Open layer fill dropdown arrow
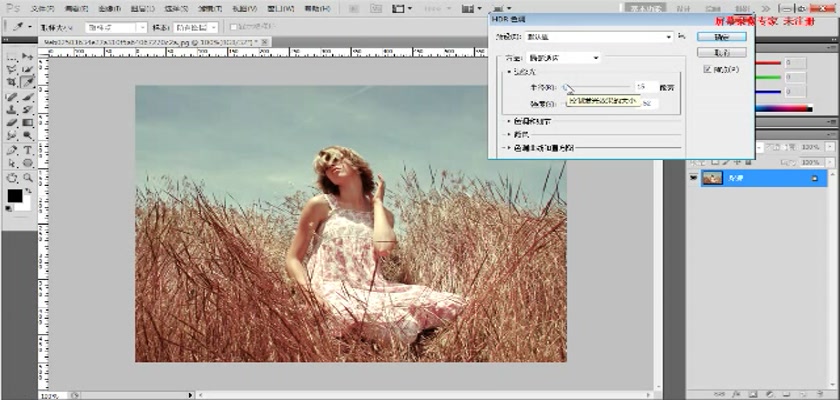The image size is (840, 400). [830, 162]
